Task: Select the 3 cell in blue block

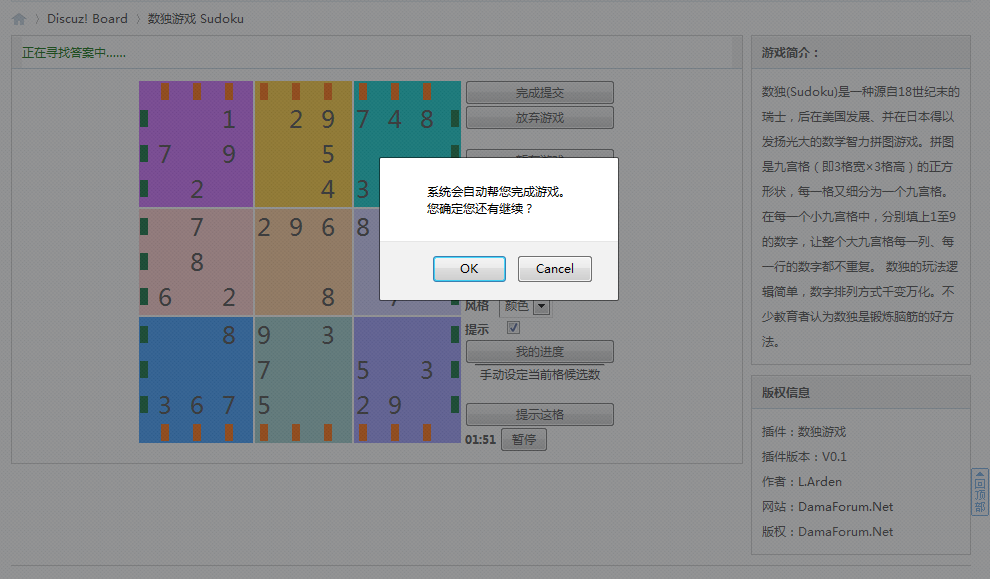Action: [165, 405]
